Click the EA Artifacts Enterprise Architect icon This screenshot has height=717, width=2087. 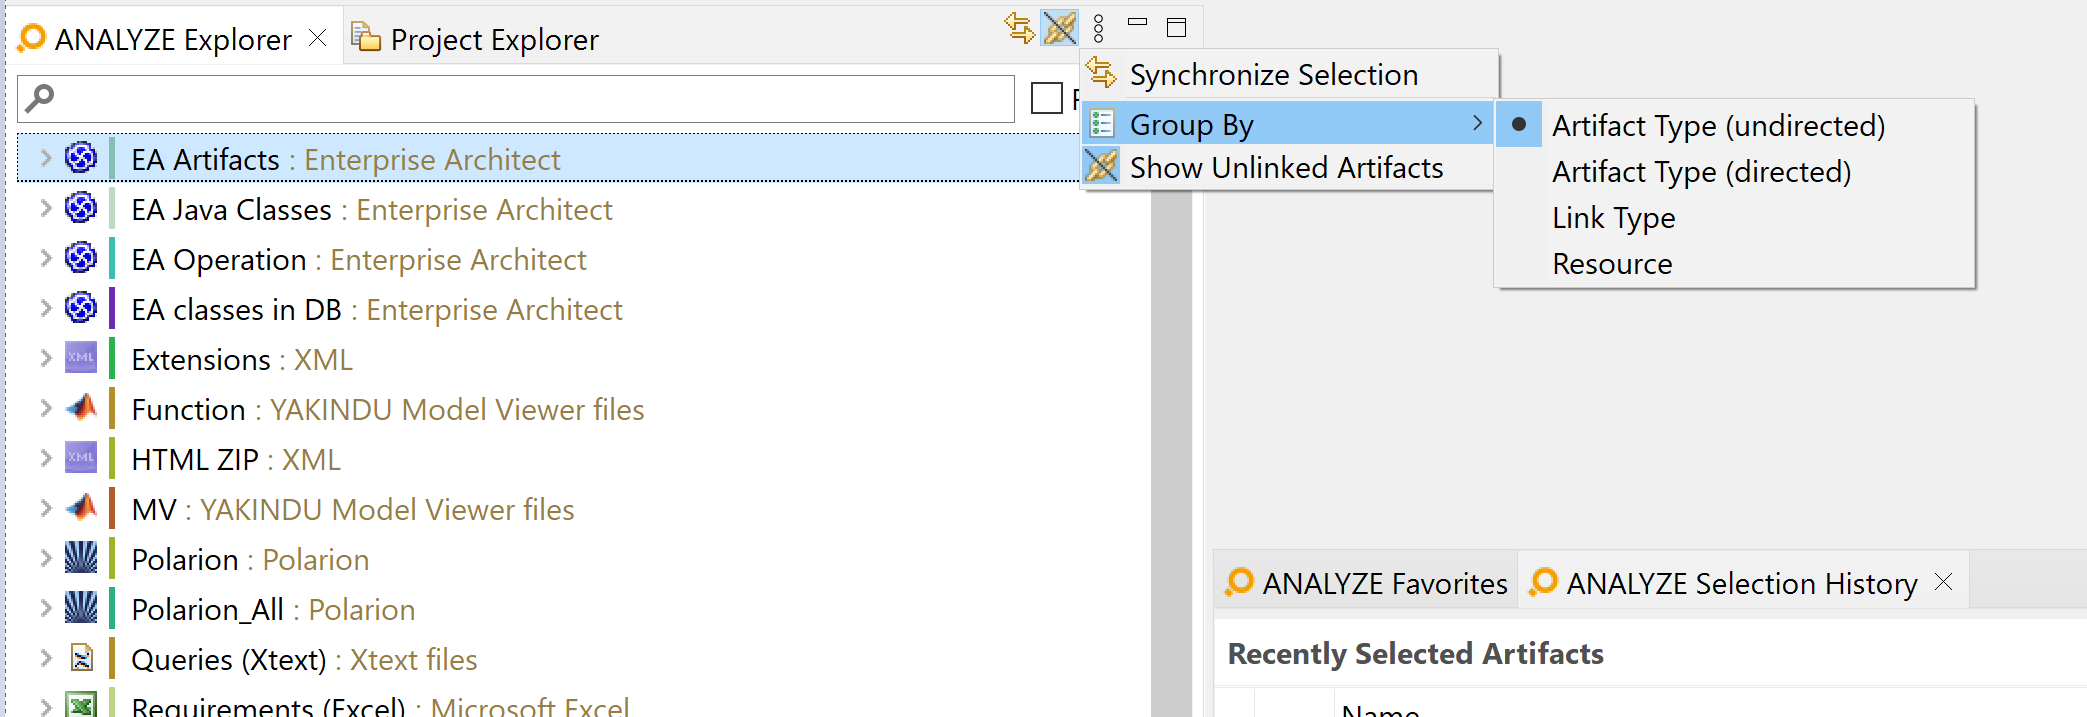coord(81,157)
